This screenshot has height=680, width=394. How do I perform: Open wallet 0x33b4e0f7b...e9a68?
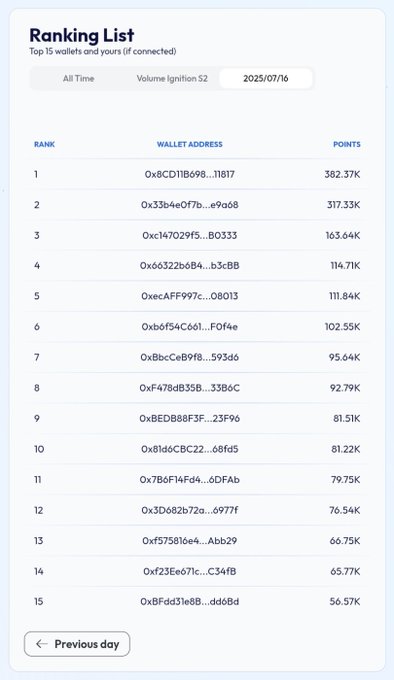coord(190,205)
